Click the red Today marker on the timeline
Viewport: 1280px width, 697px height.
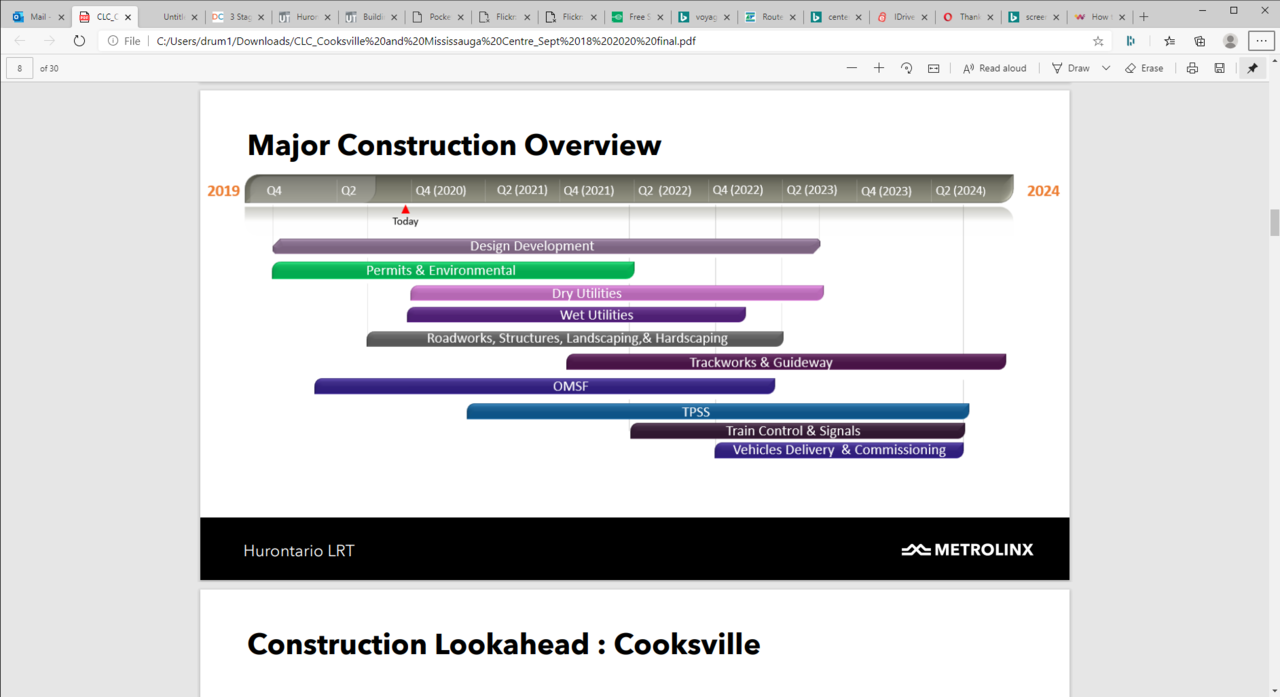click(x=405, y=210)
